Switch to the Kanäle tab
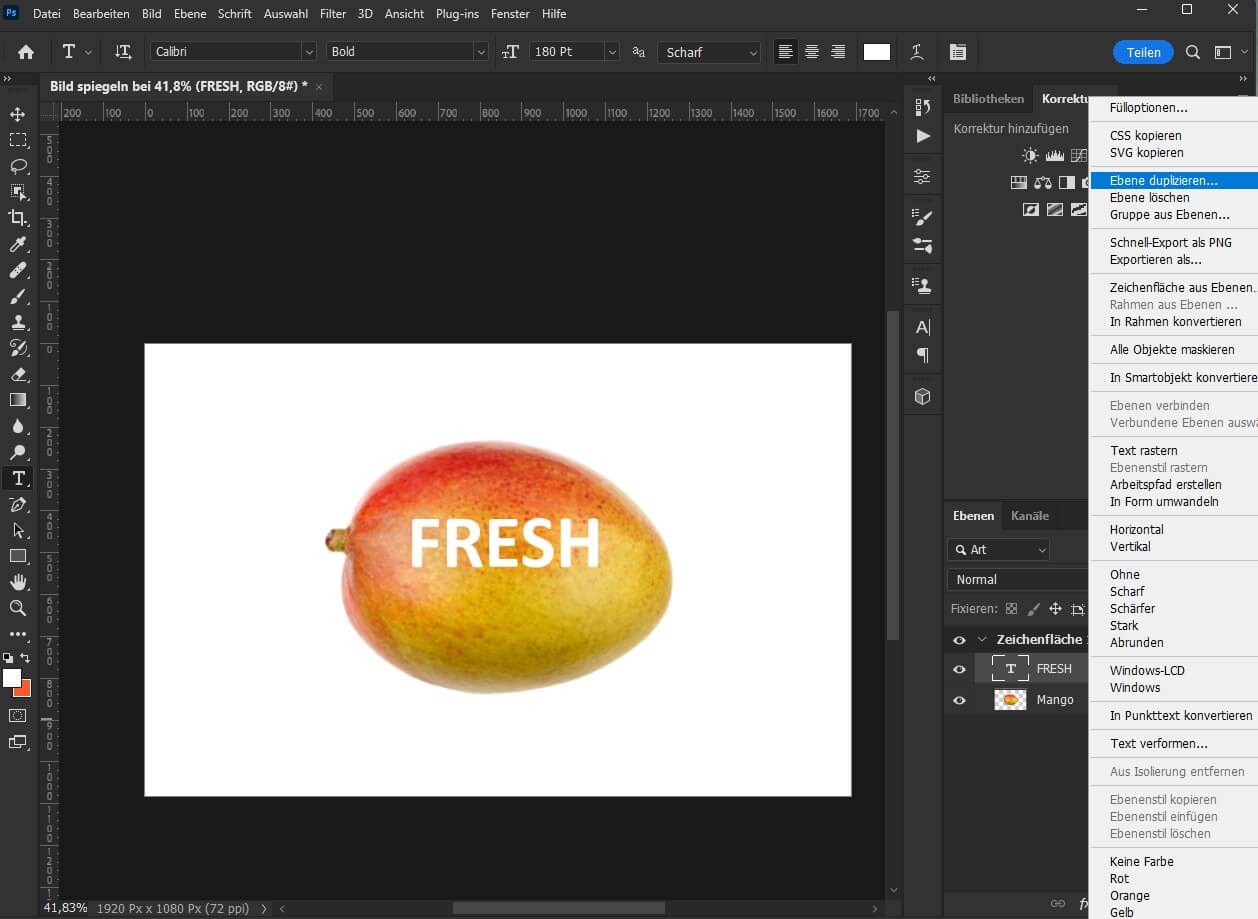Image resolution: width=1258 pixels, height=919 pixels. [x=1030, y=515]
